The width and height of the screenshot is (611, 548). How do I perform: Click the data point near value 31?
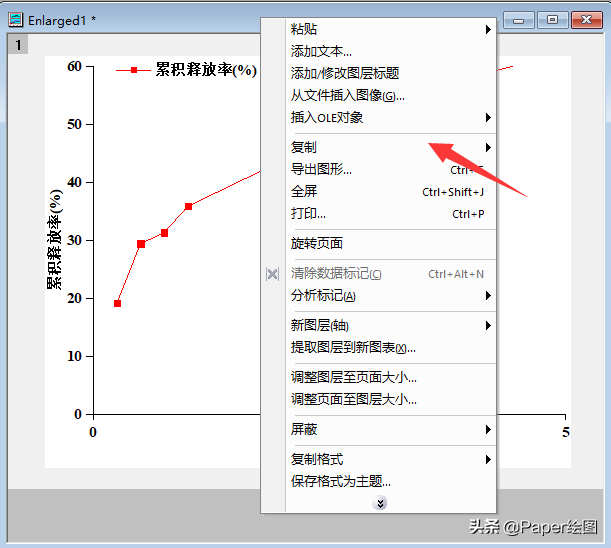coord(164,233)
